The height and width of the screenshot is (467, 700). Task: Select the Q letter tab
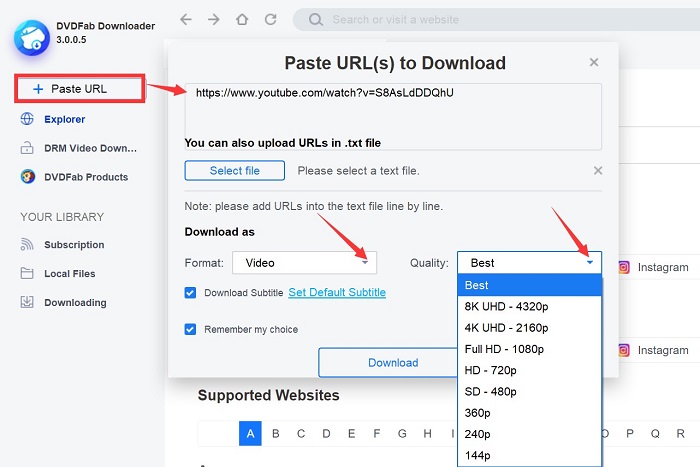click(655, 434)
